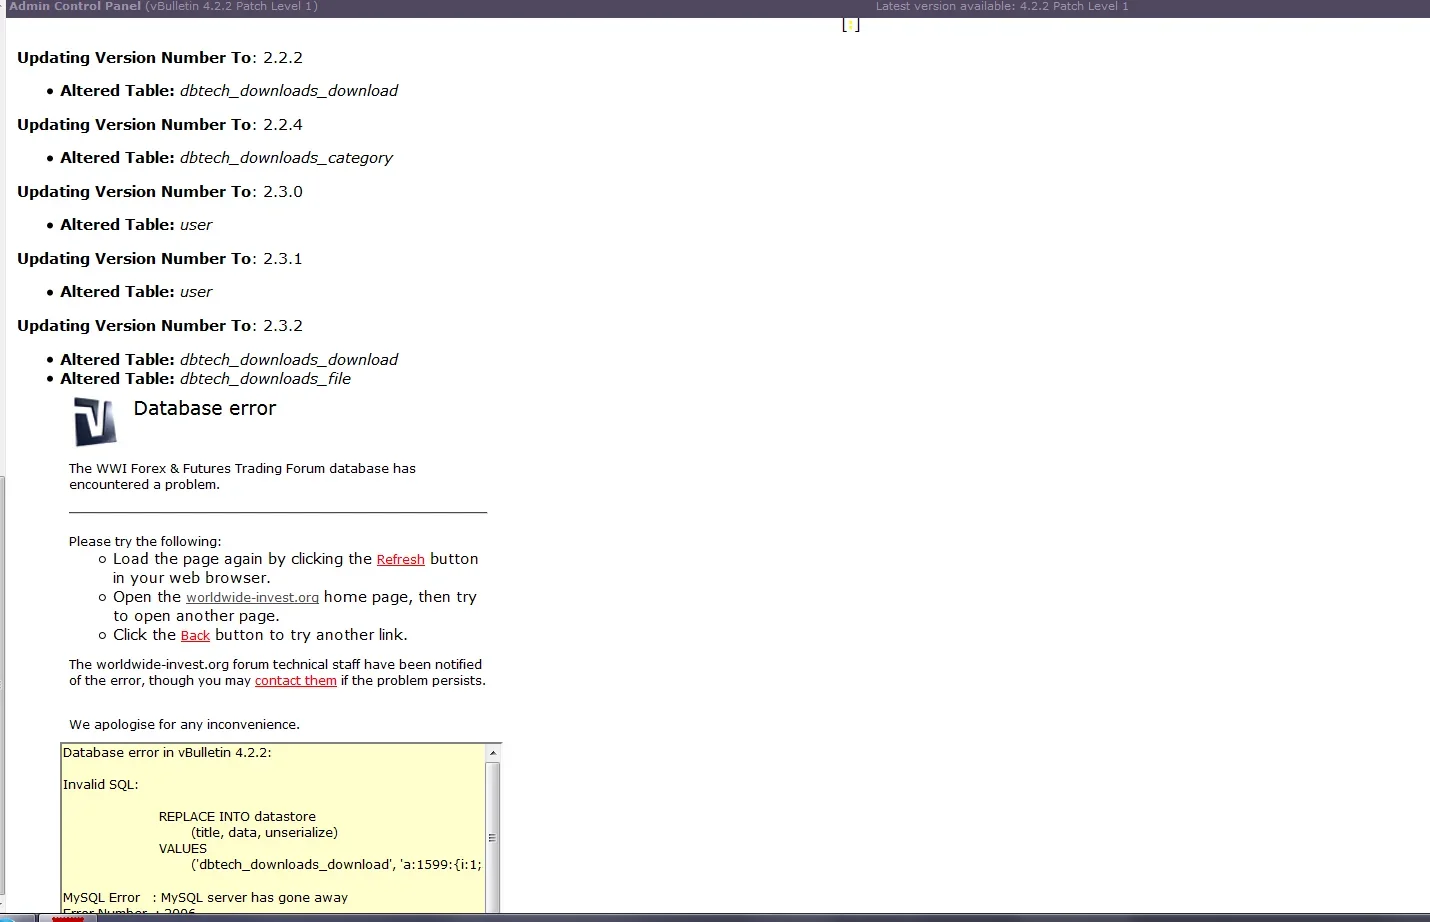
Task: Click the 'We apologise for any inconvenience' text
Action: pyautogui.click(x=184, y=725)
